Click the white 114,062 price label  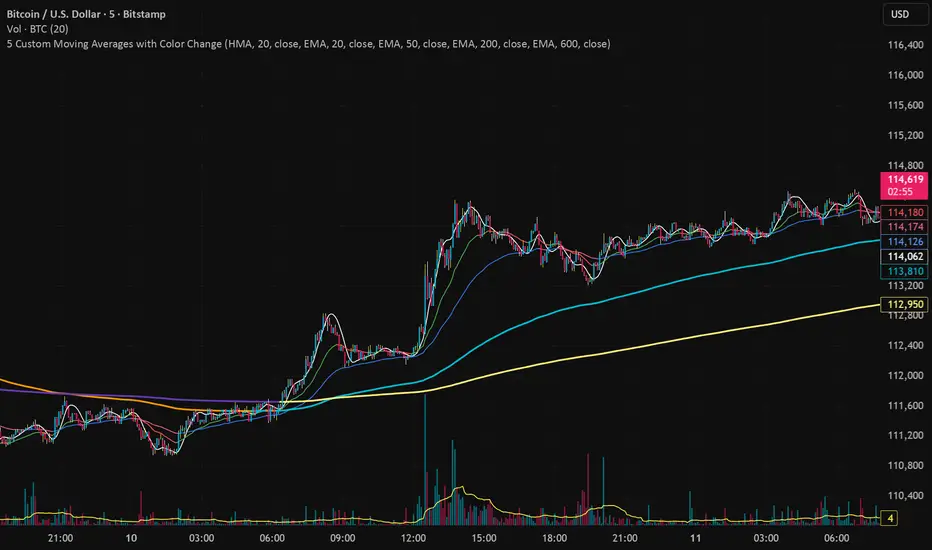tap(904, 256)
